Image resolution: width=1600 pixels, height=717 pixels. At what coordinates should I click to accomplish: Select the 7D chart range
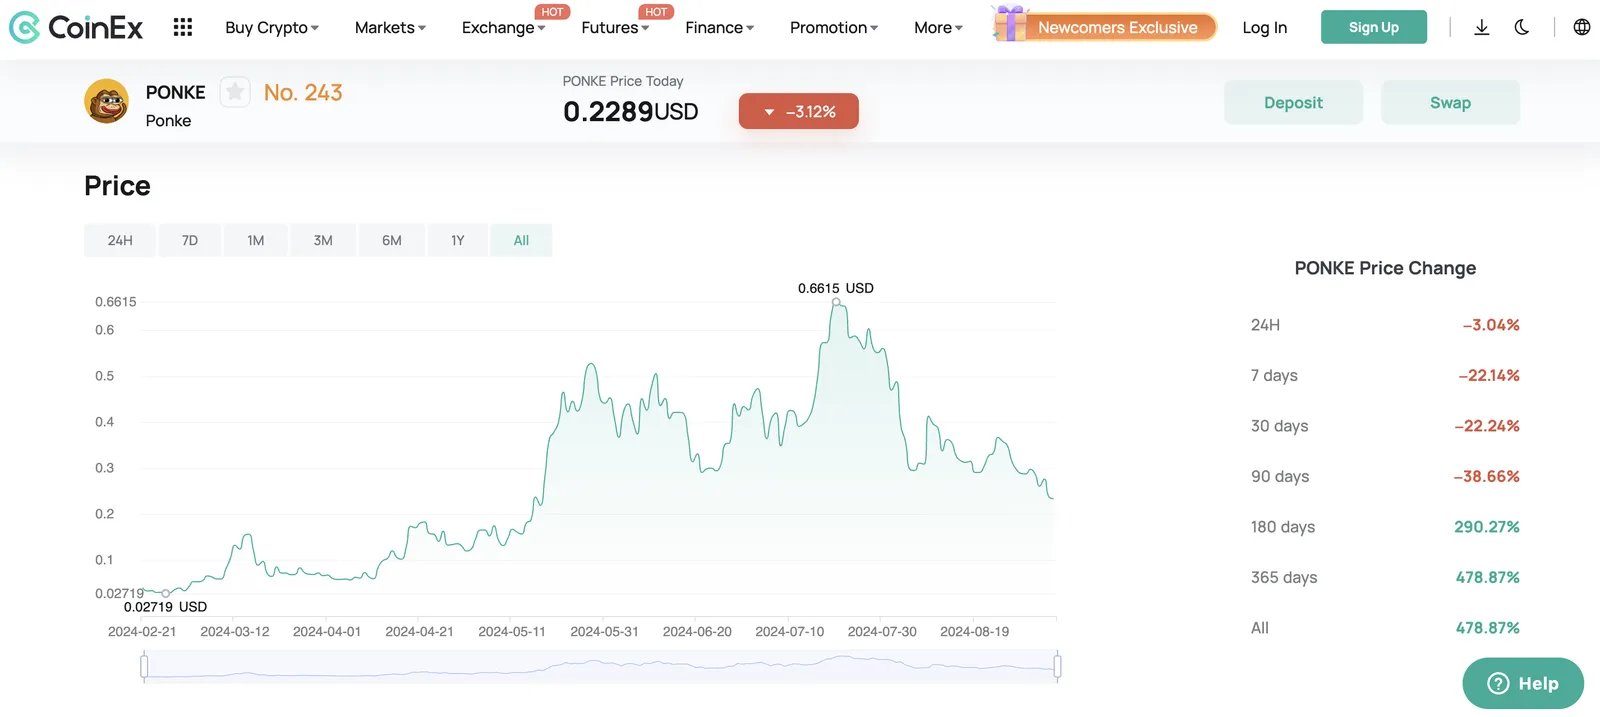[x=190, y=240]
